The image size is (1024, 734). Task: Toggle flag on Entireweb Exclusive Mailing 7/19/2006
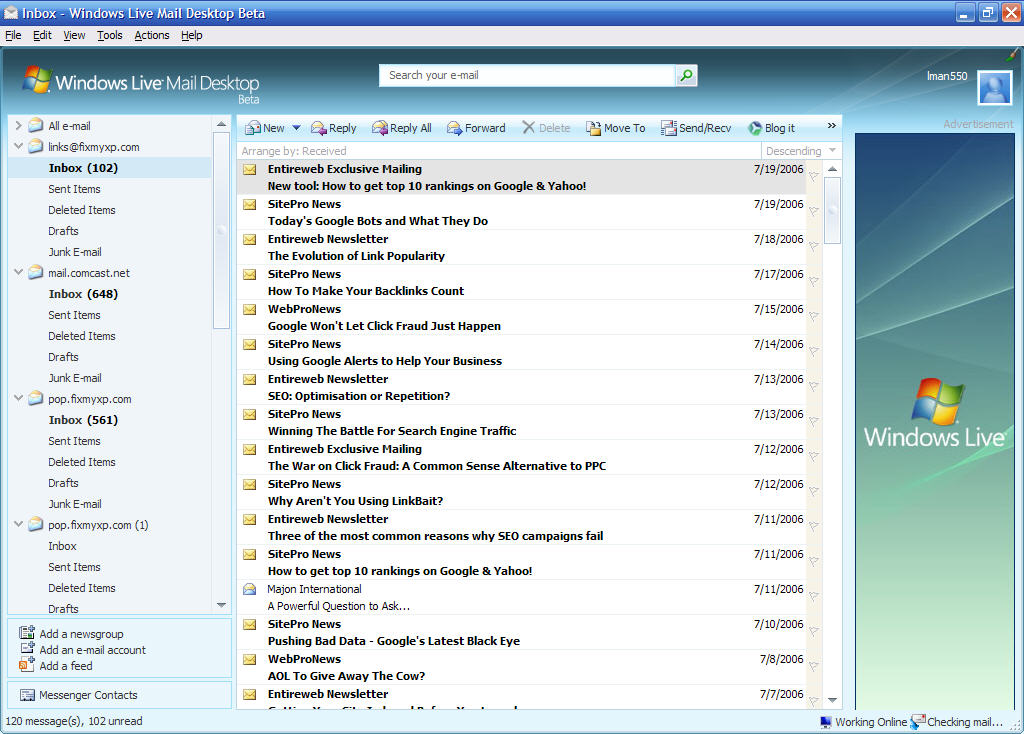click(x=814, y=176)
